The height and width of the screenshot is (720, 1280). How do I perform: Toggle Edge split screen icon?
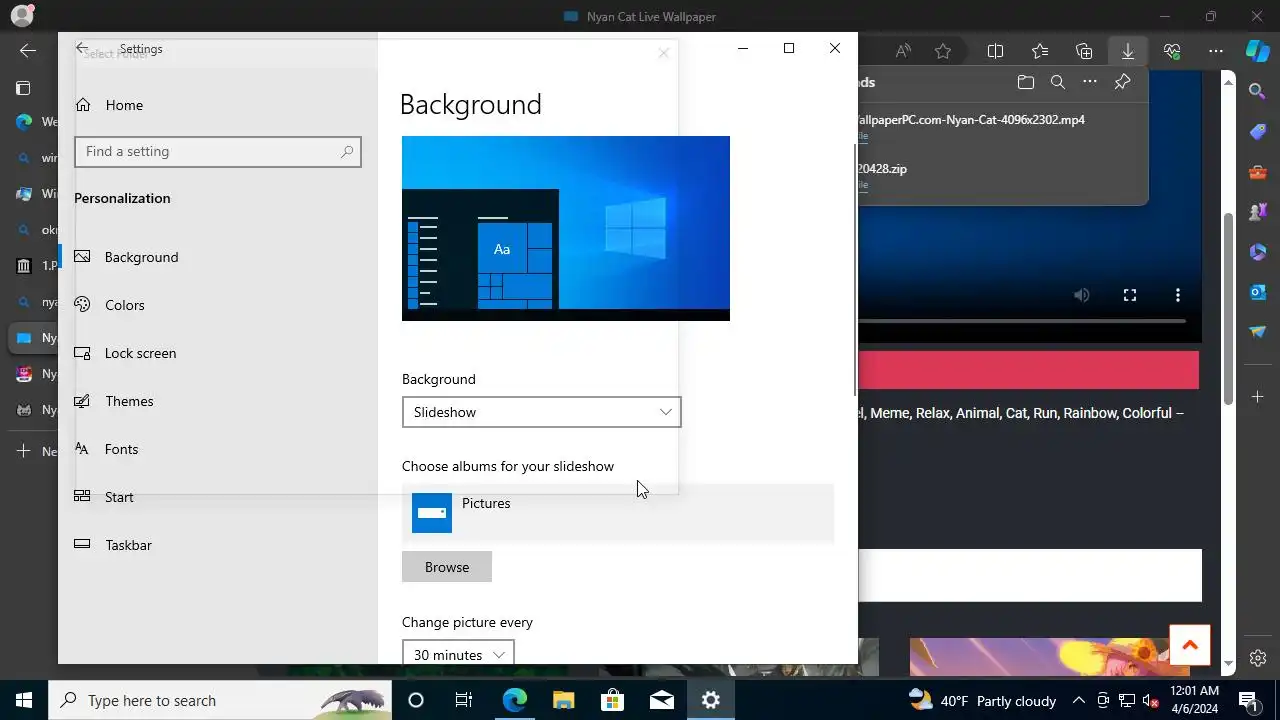[995, 51]
